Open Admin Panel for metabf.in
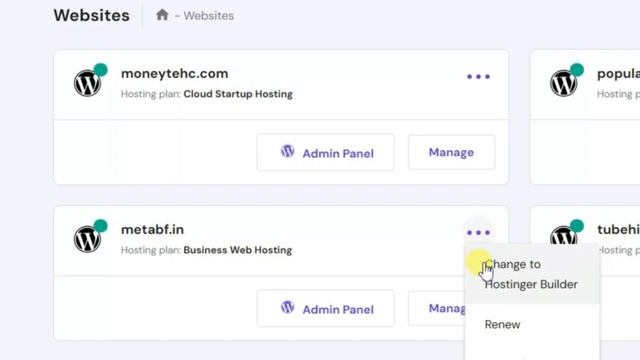This screenshot has height=360, width=640. (x=325, y=309)
